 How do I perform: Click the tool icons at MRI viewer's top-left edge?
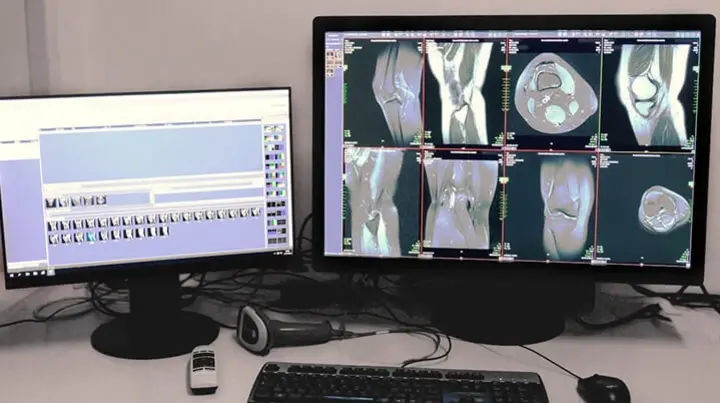332,58
